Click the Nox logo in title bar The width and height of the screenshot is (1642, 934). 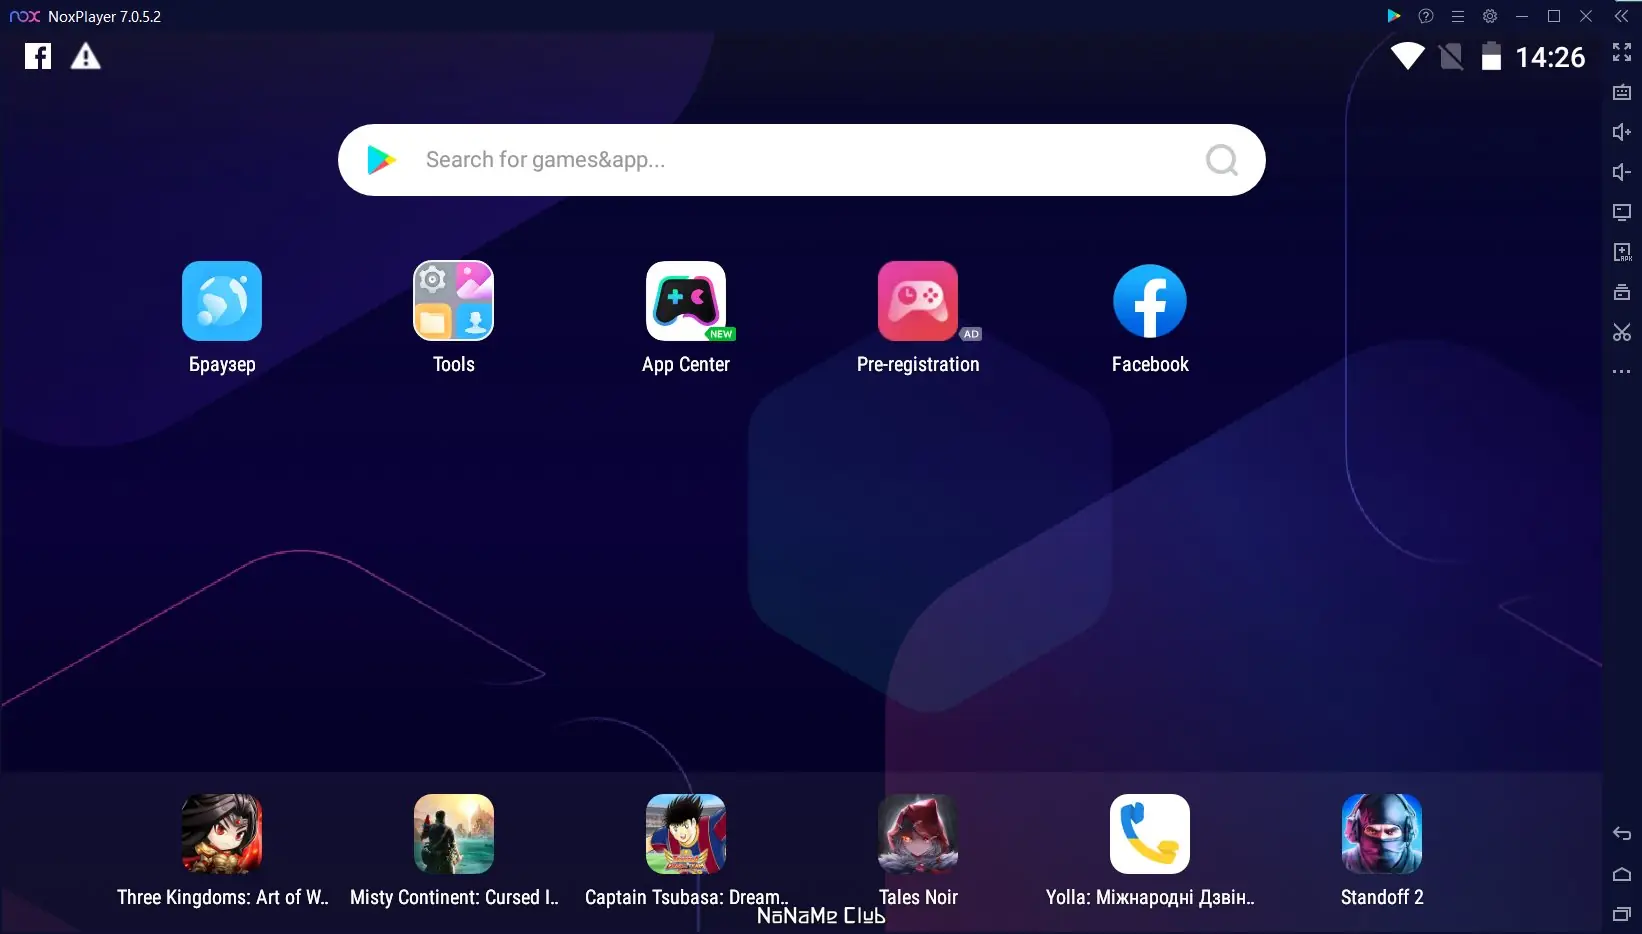click(x=25, y=16)
